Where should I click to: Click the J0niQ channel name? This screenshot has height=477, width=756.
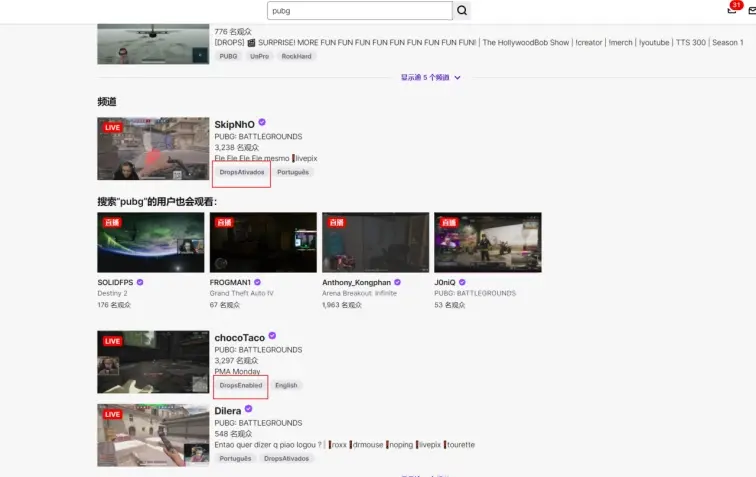point(445,283)
